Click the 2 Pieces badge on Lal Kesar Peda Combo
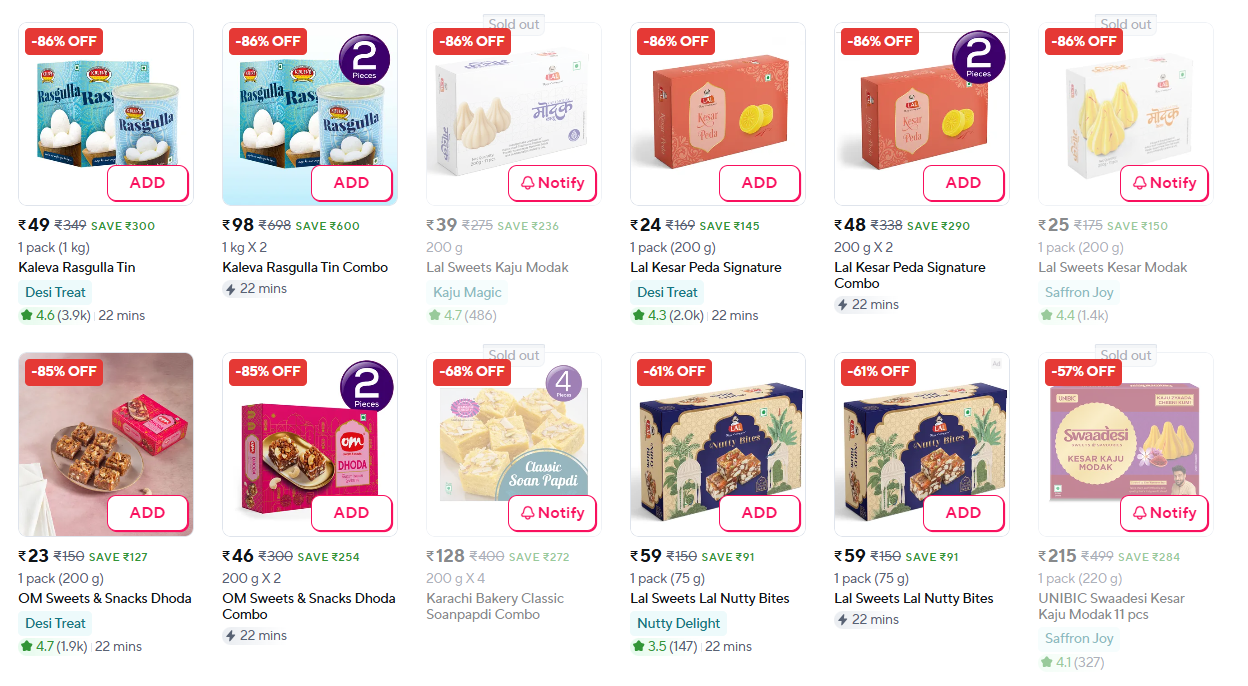1248x686 pixels. click(x=978, y=58)
